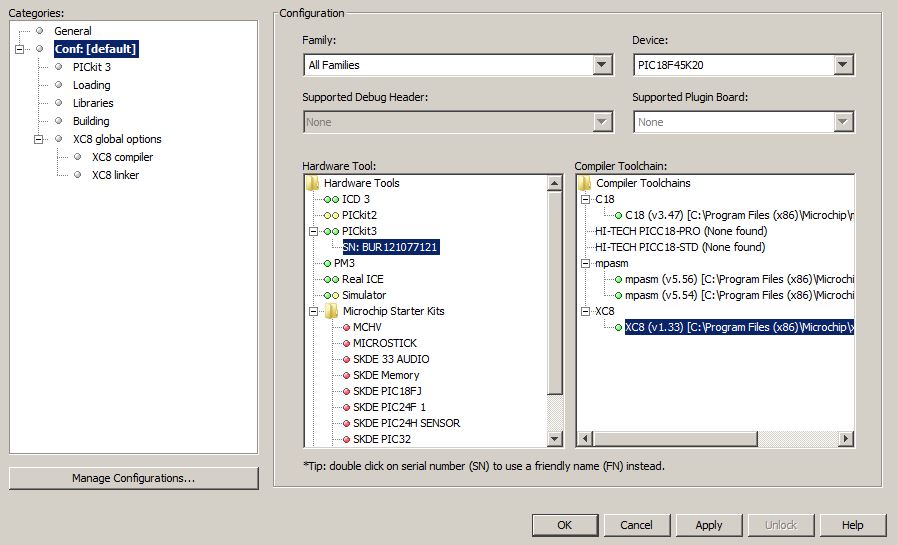Click the Apply button
Screen dimensions: 897x545
tap(709, 525)
